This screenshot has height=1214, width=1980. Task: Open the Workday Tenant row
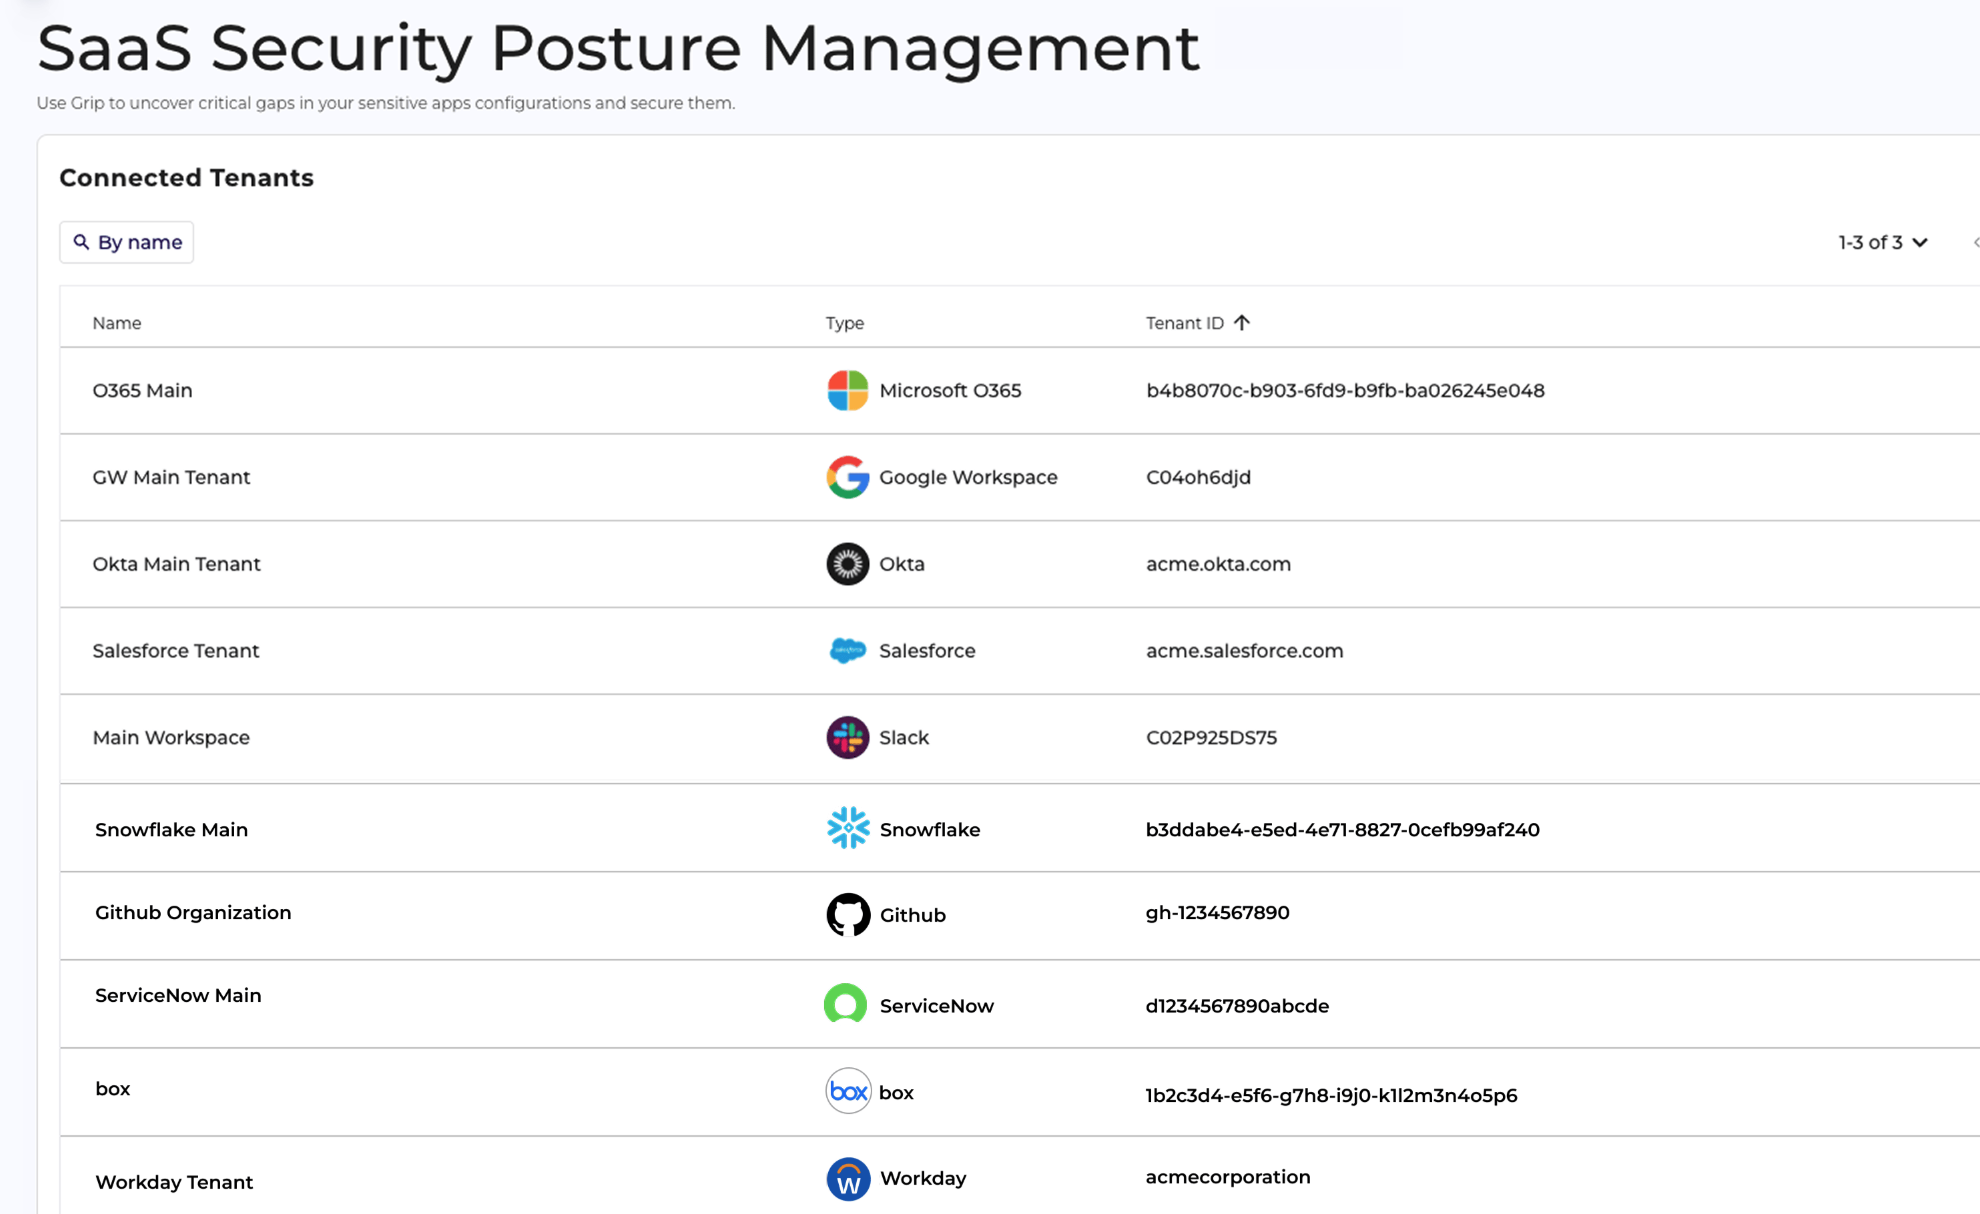pos(1020,1176)
